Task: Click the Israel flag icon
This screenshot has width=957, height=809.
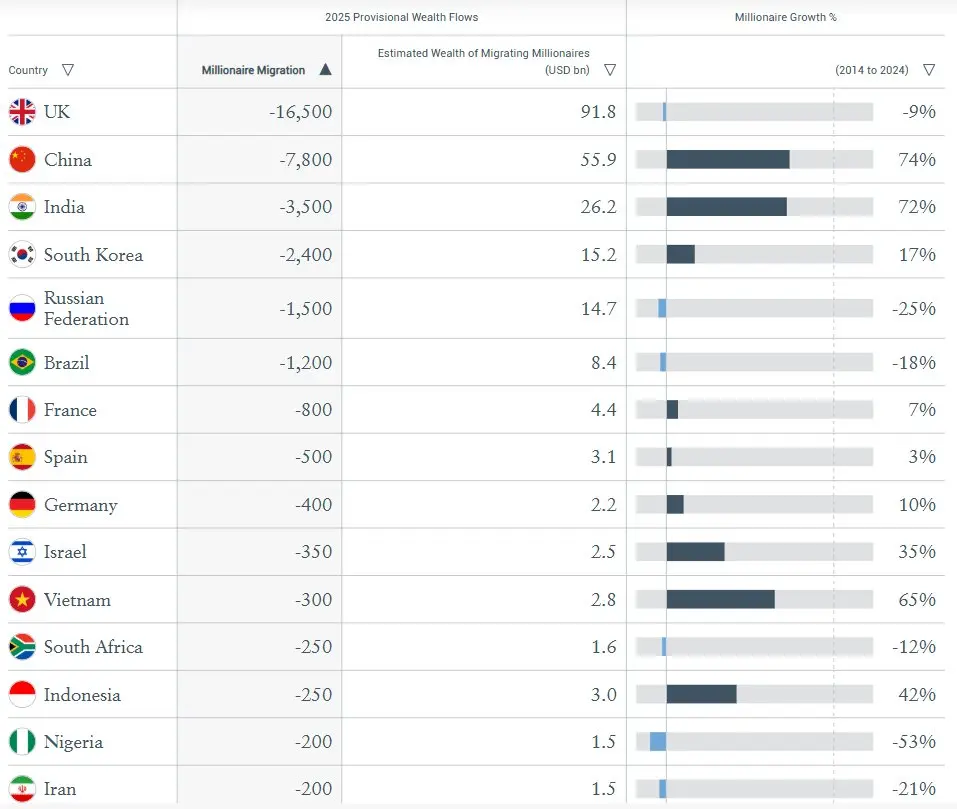Action: 22,552
